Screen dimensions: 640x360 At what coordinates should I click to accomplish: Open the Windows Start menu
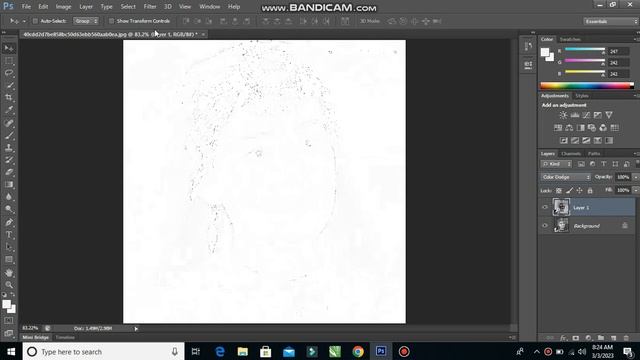pyautogui.click(x=11, y=352)
